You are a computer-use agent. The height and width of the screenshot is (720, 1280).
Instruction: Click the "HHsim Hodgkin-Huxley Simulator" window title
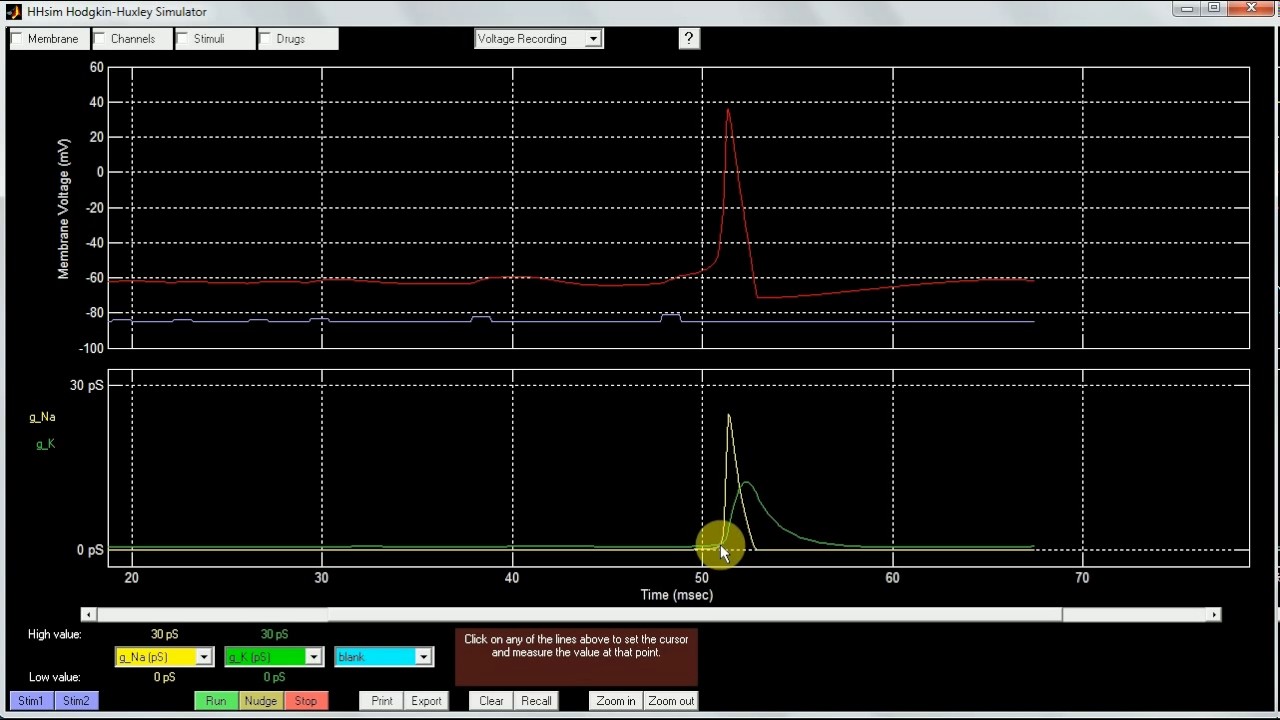coord(117,12)
